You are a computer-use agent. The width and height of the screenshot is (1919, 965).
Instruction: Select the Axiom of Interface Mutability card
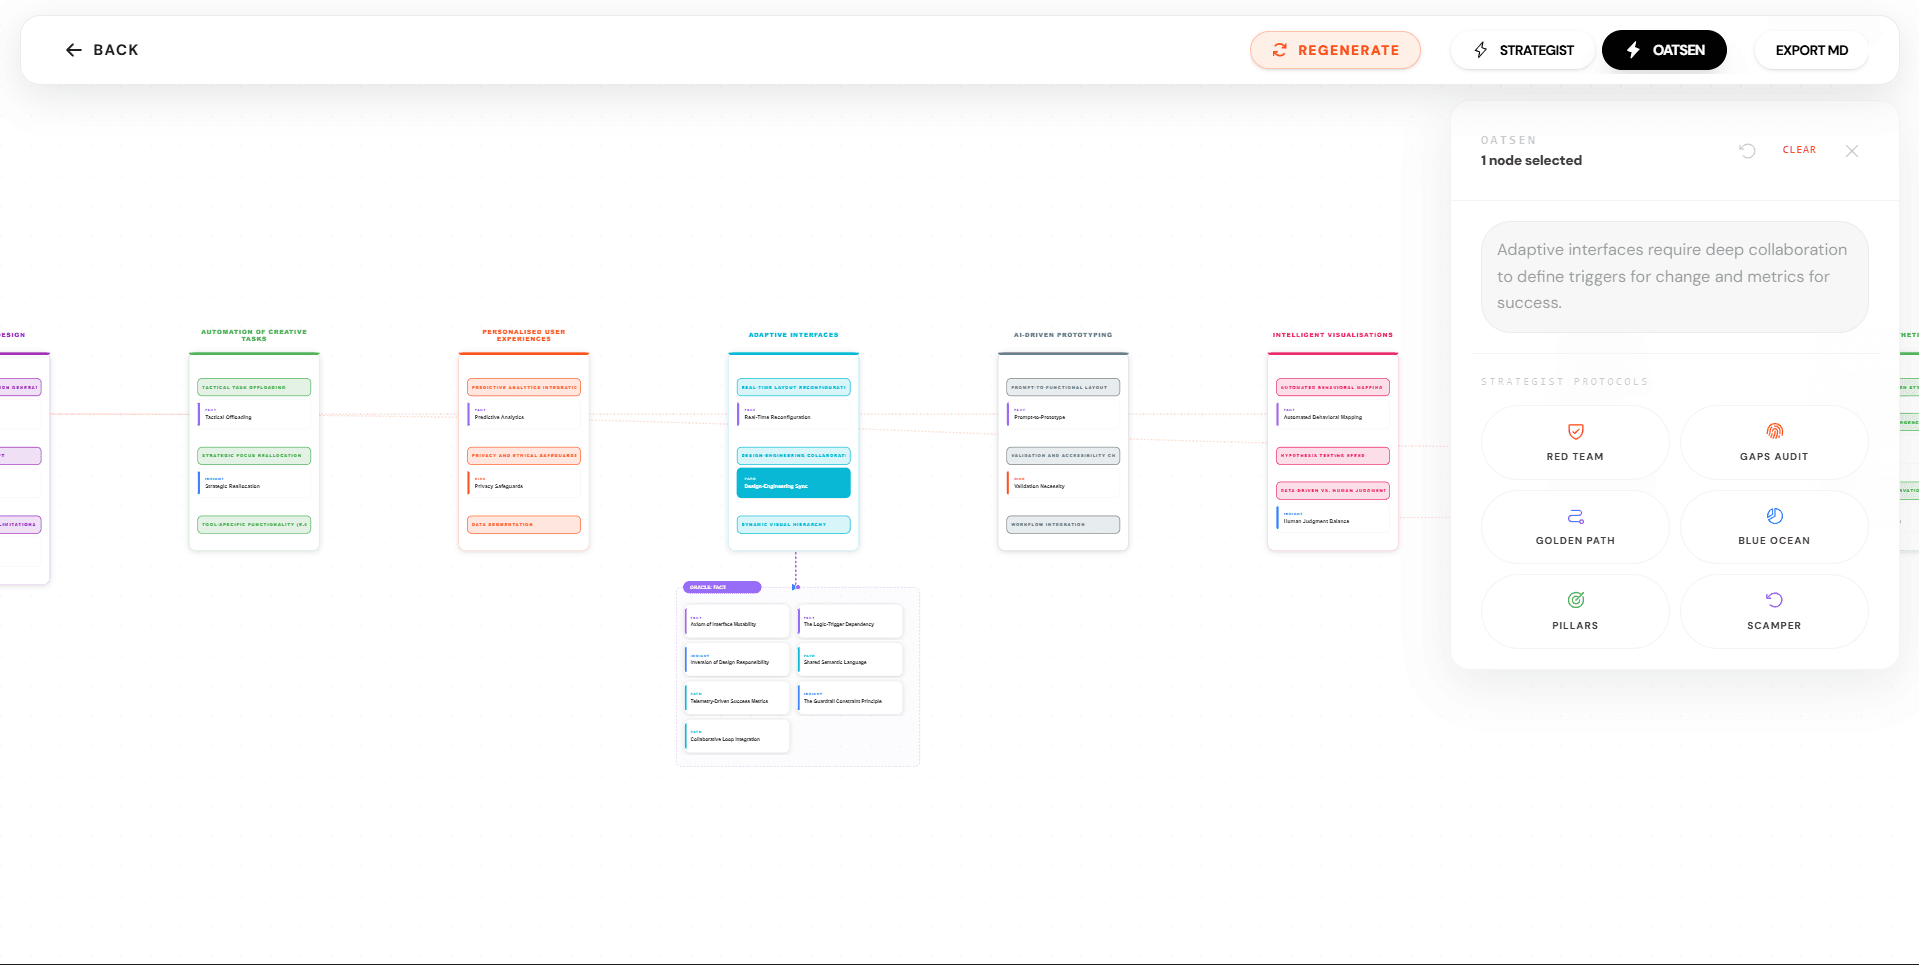coord(735,620)
